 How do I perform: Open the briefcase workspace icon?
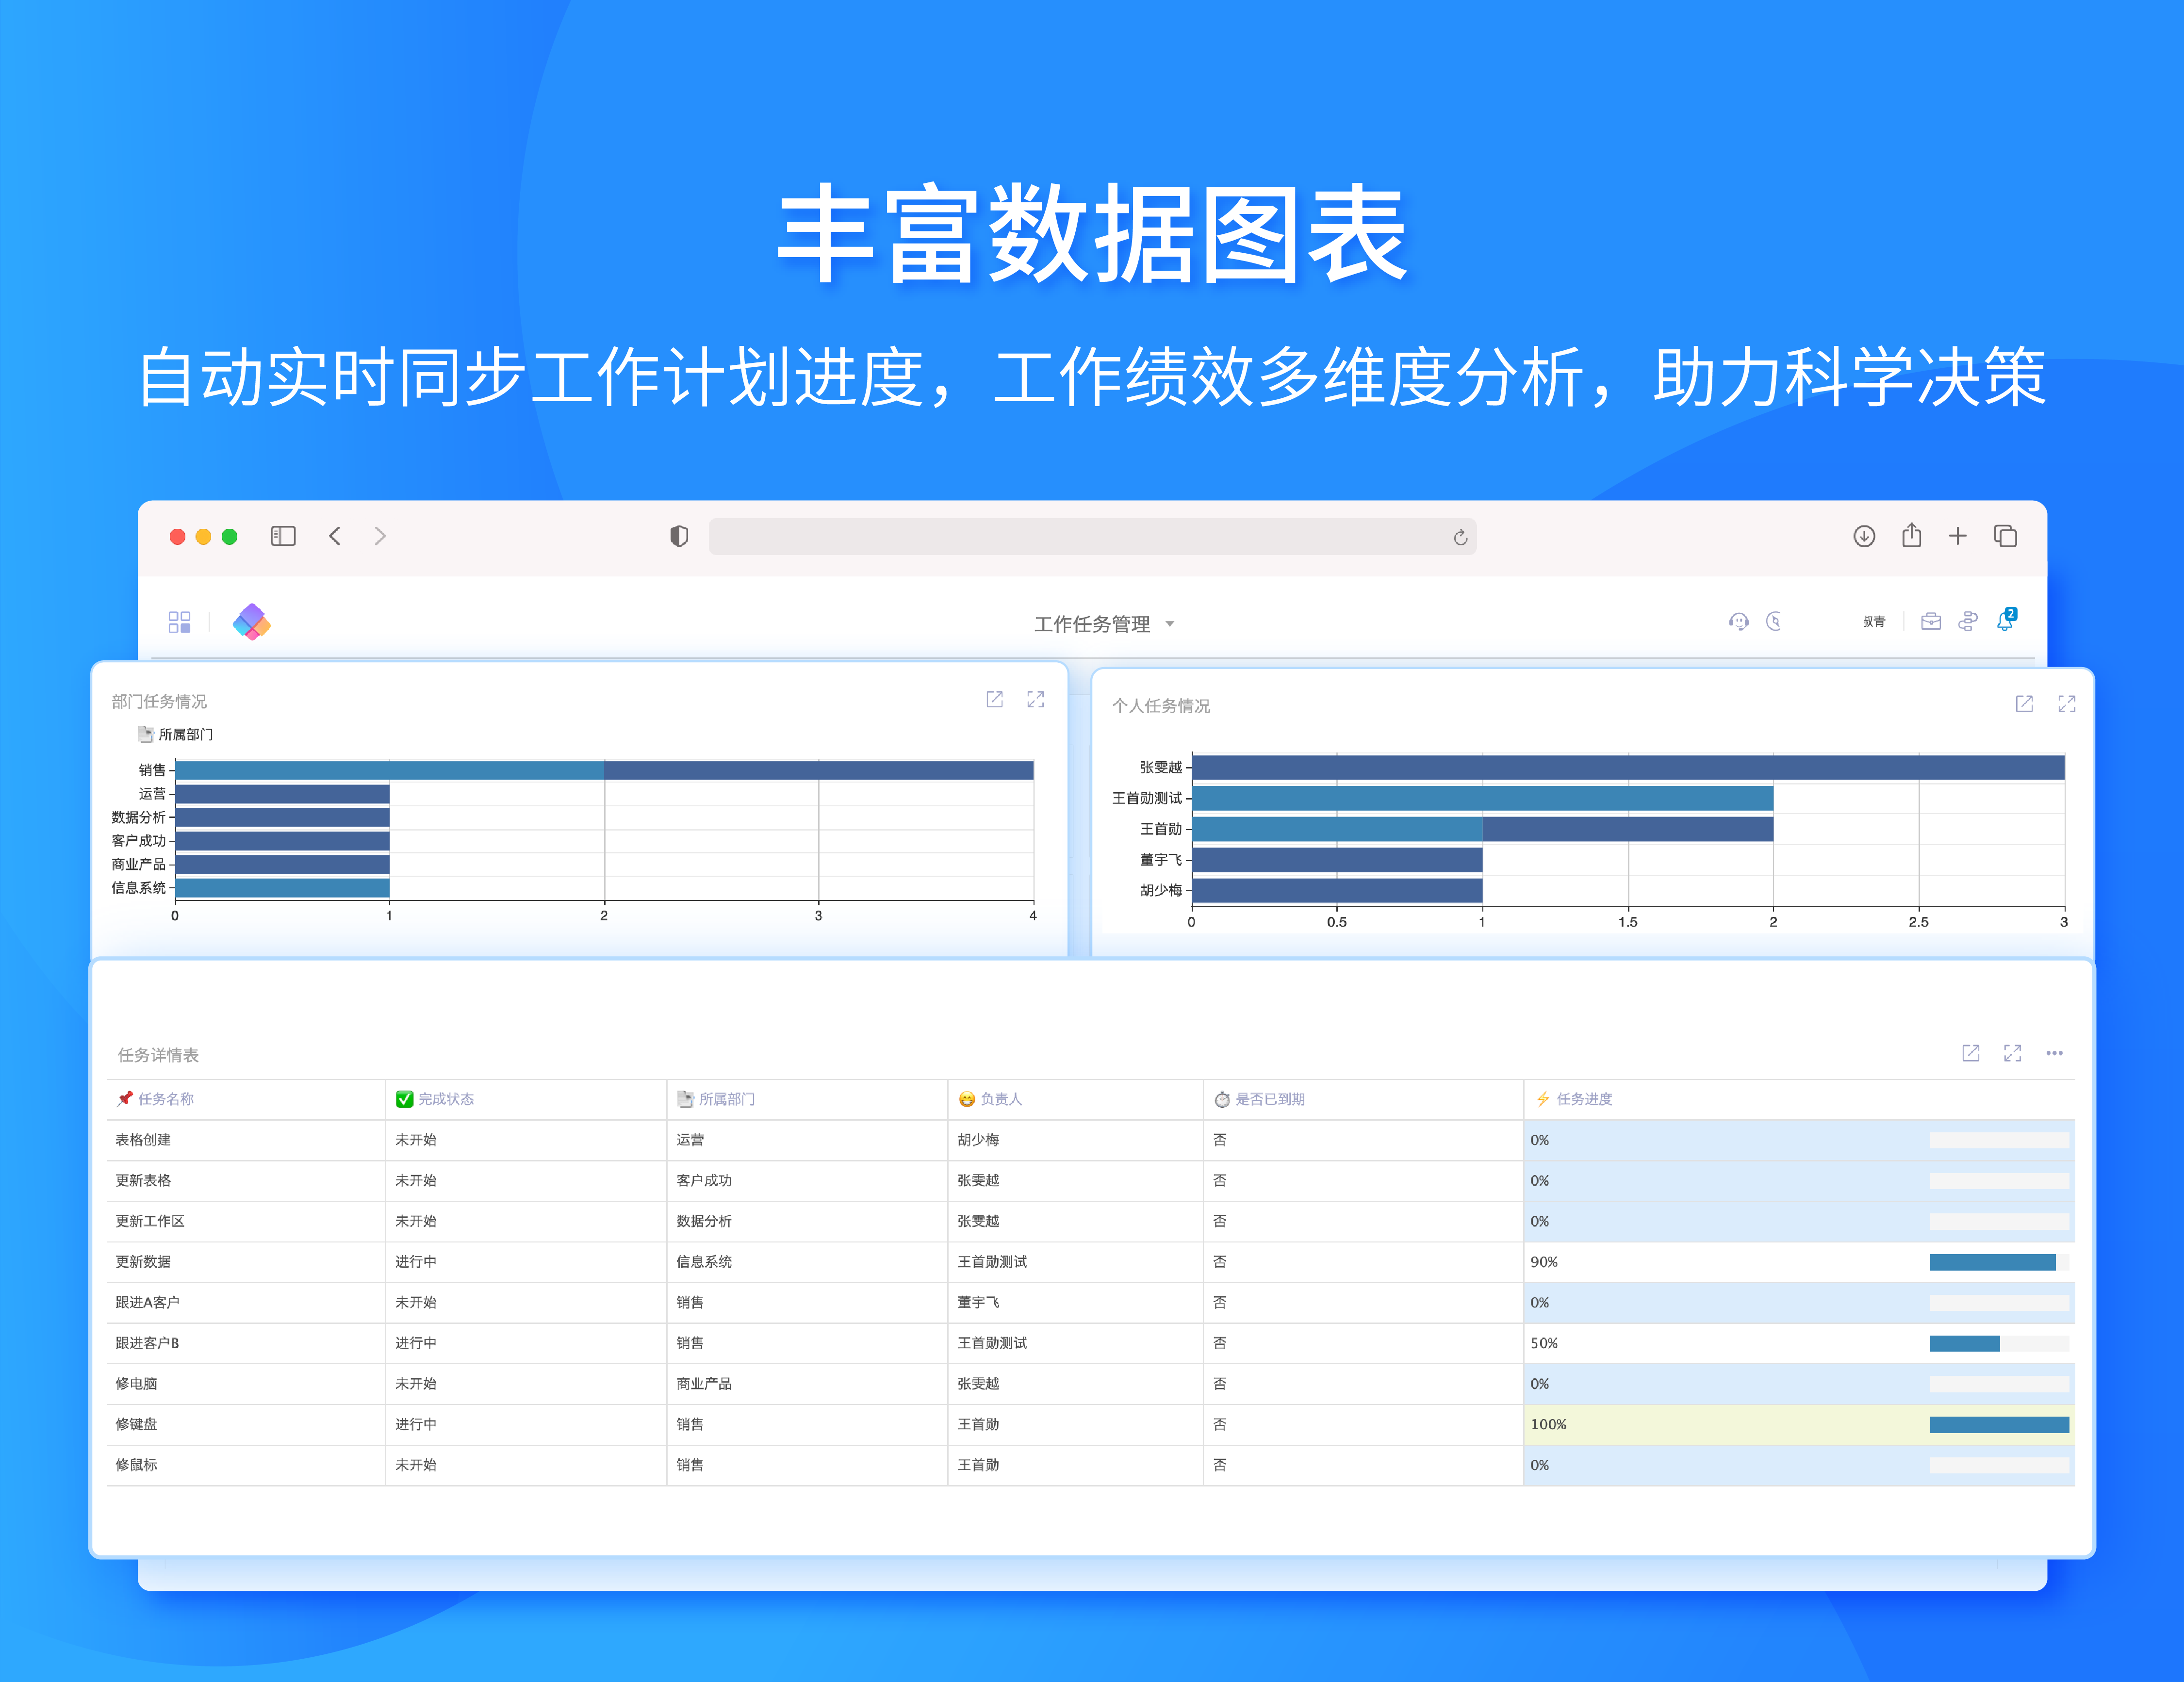1931,622
